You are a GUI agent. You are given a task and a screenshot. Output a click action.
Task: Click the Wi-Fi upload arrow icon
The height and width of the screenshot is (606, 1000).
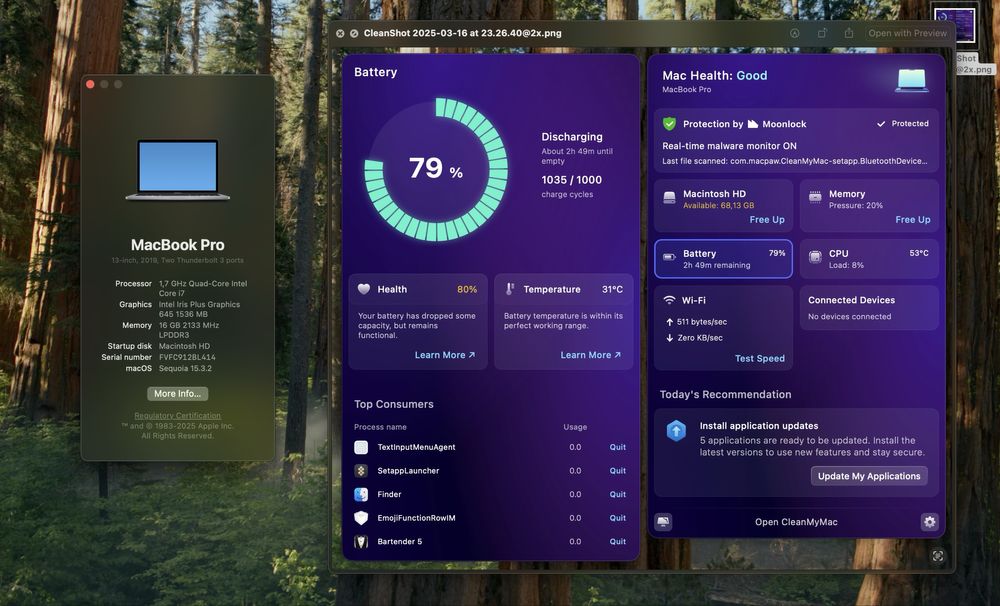670,322
